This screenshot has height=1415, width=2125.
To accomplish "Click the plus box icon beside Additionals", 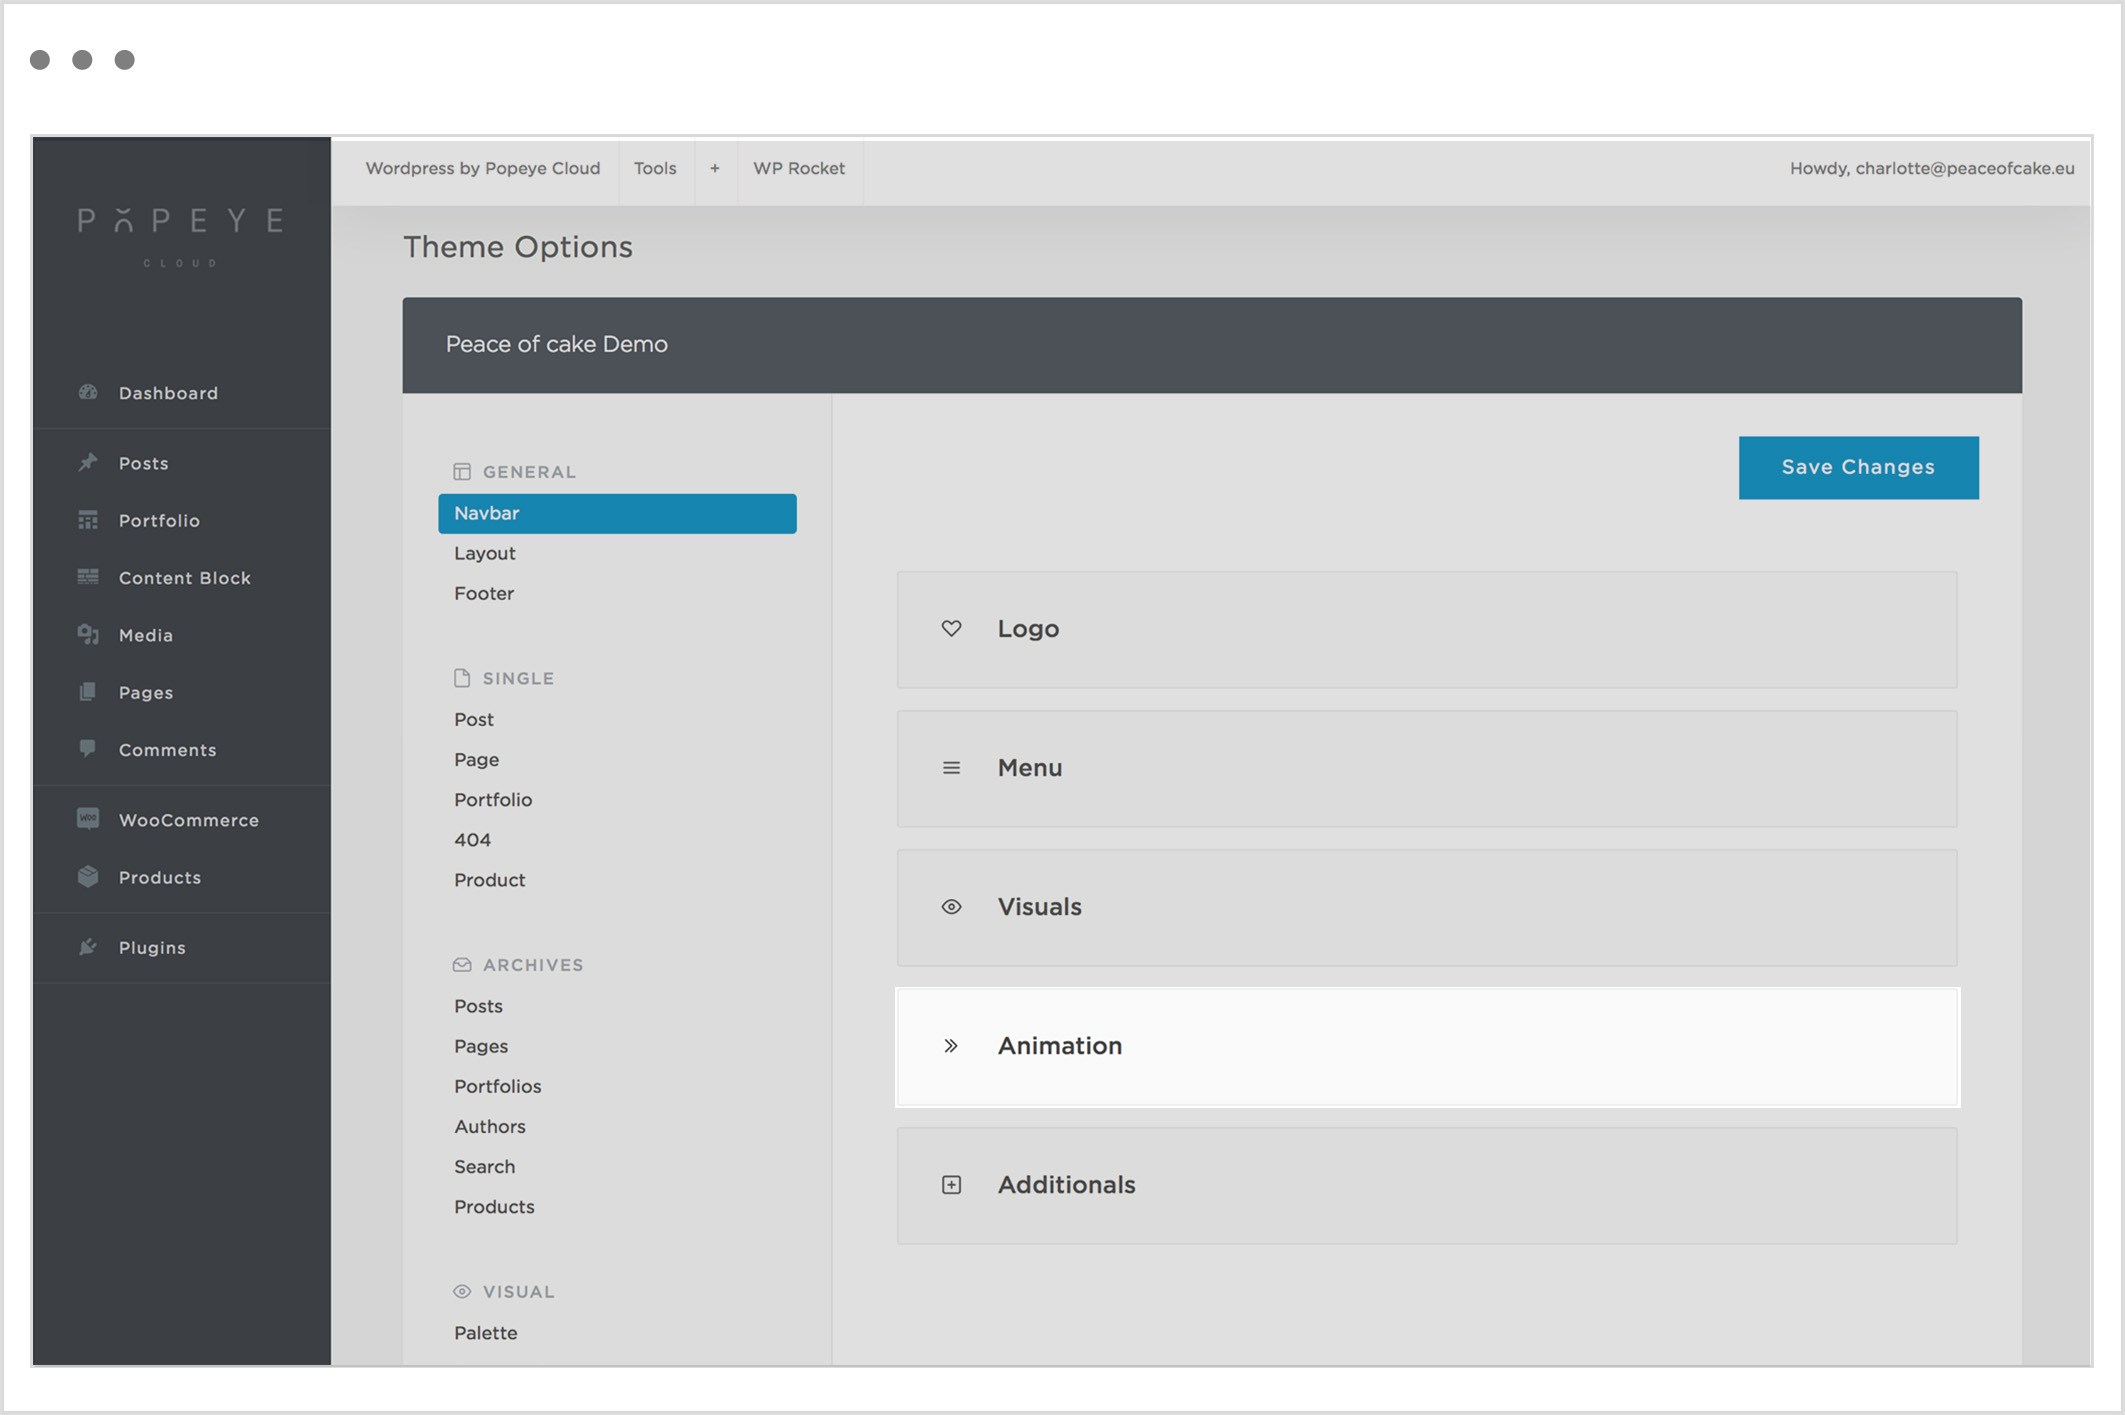I will [951, 1185].
